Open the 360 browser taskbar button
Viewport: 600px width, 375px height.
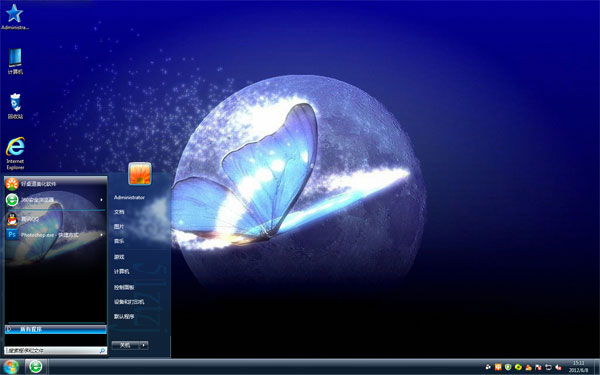36,367
